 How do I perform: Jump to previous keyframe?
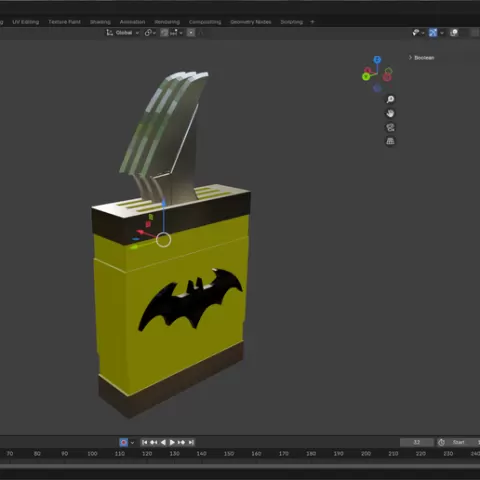154,442
